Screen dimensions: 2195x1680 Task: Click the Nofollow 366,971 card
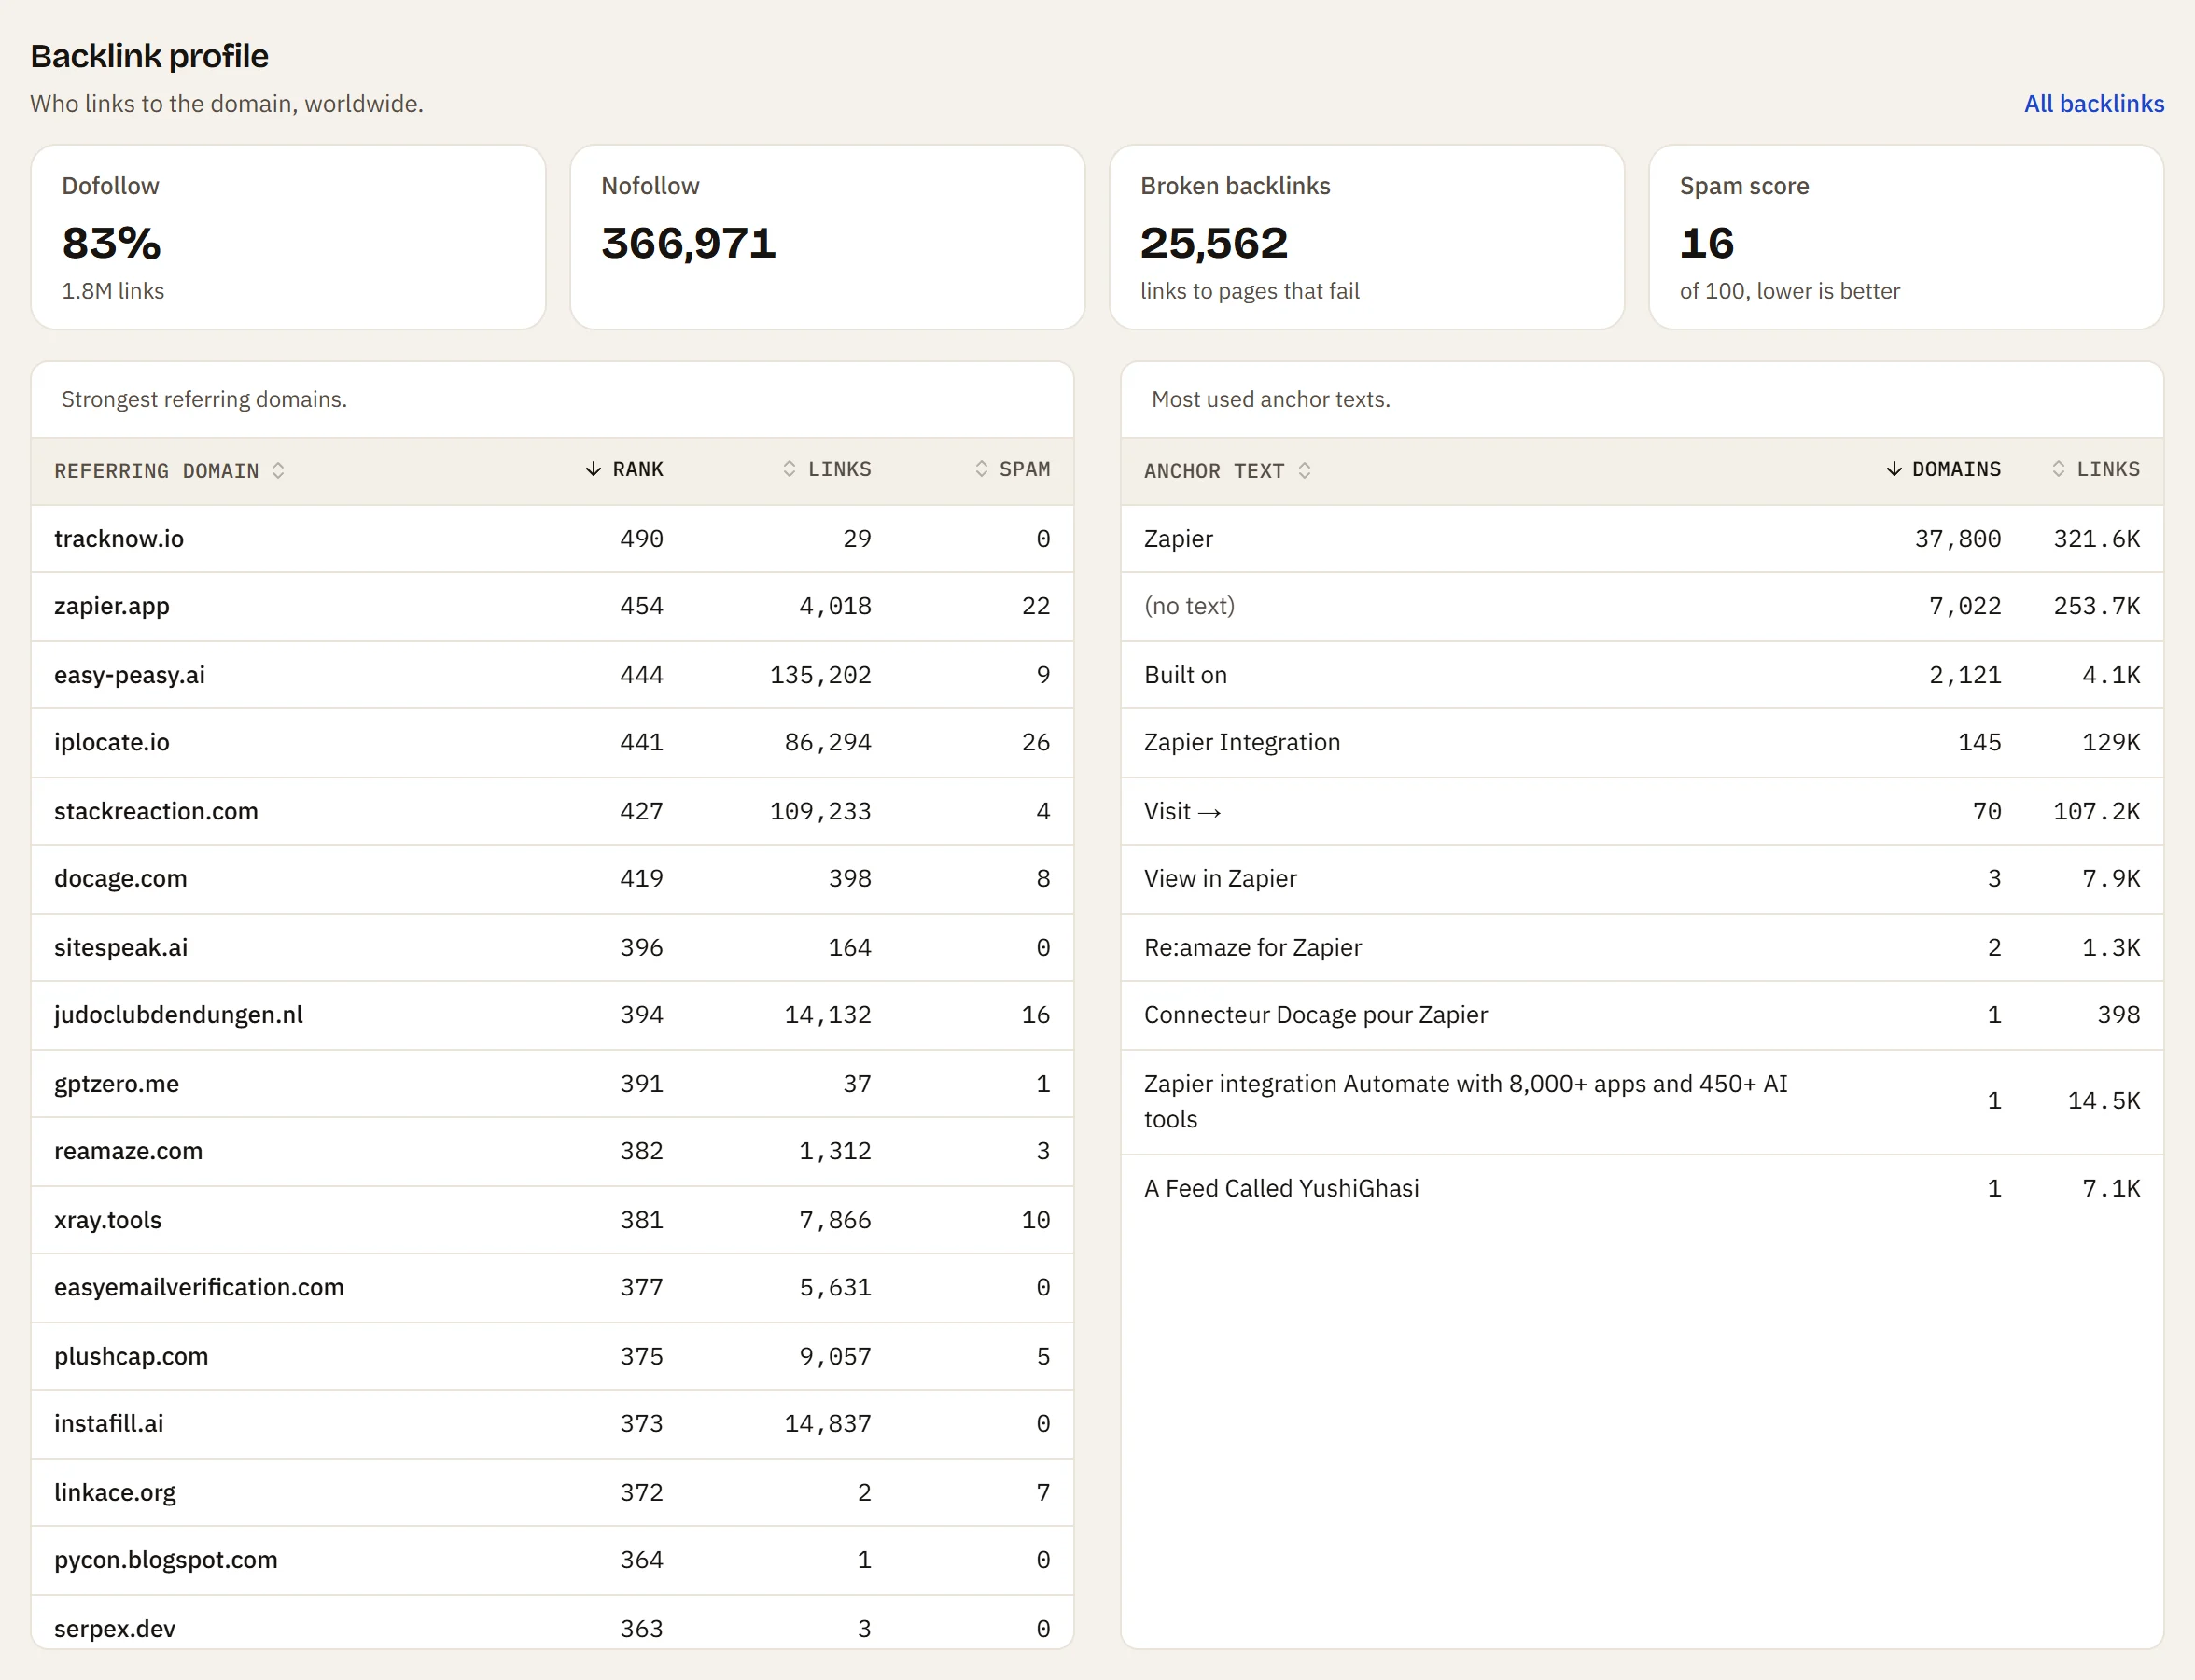coord(827,237)
